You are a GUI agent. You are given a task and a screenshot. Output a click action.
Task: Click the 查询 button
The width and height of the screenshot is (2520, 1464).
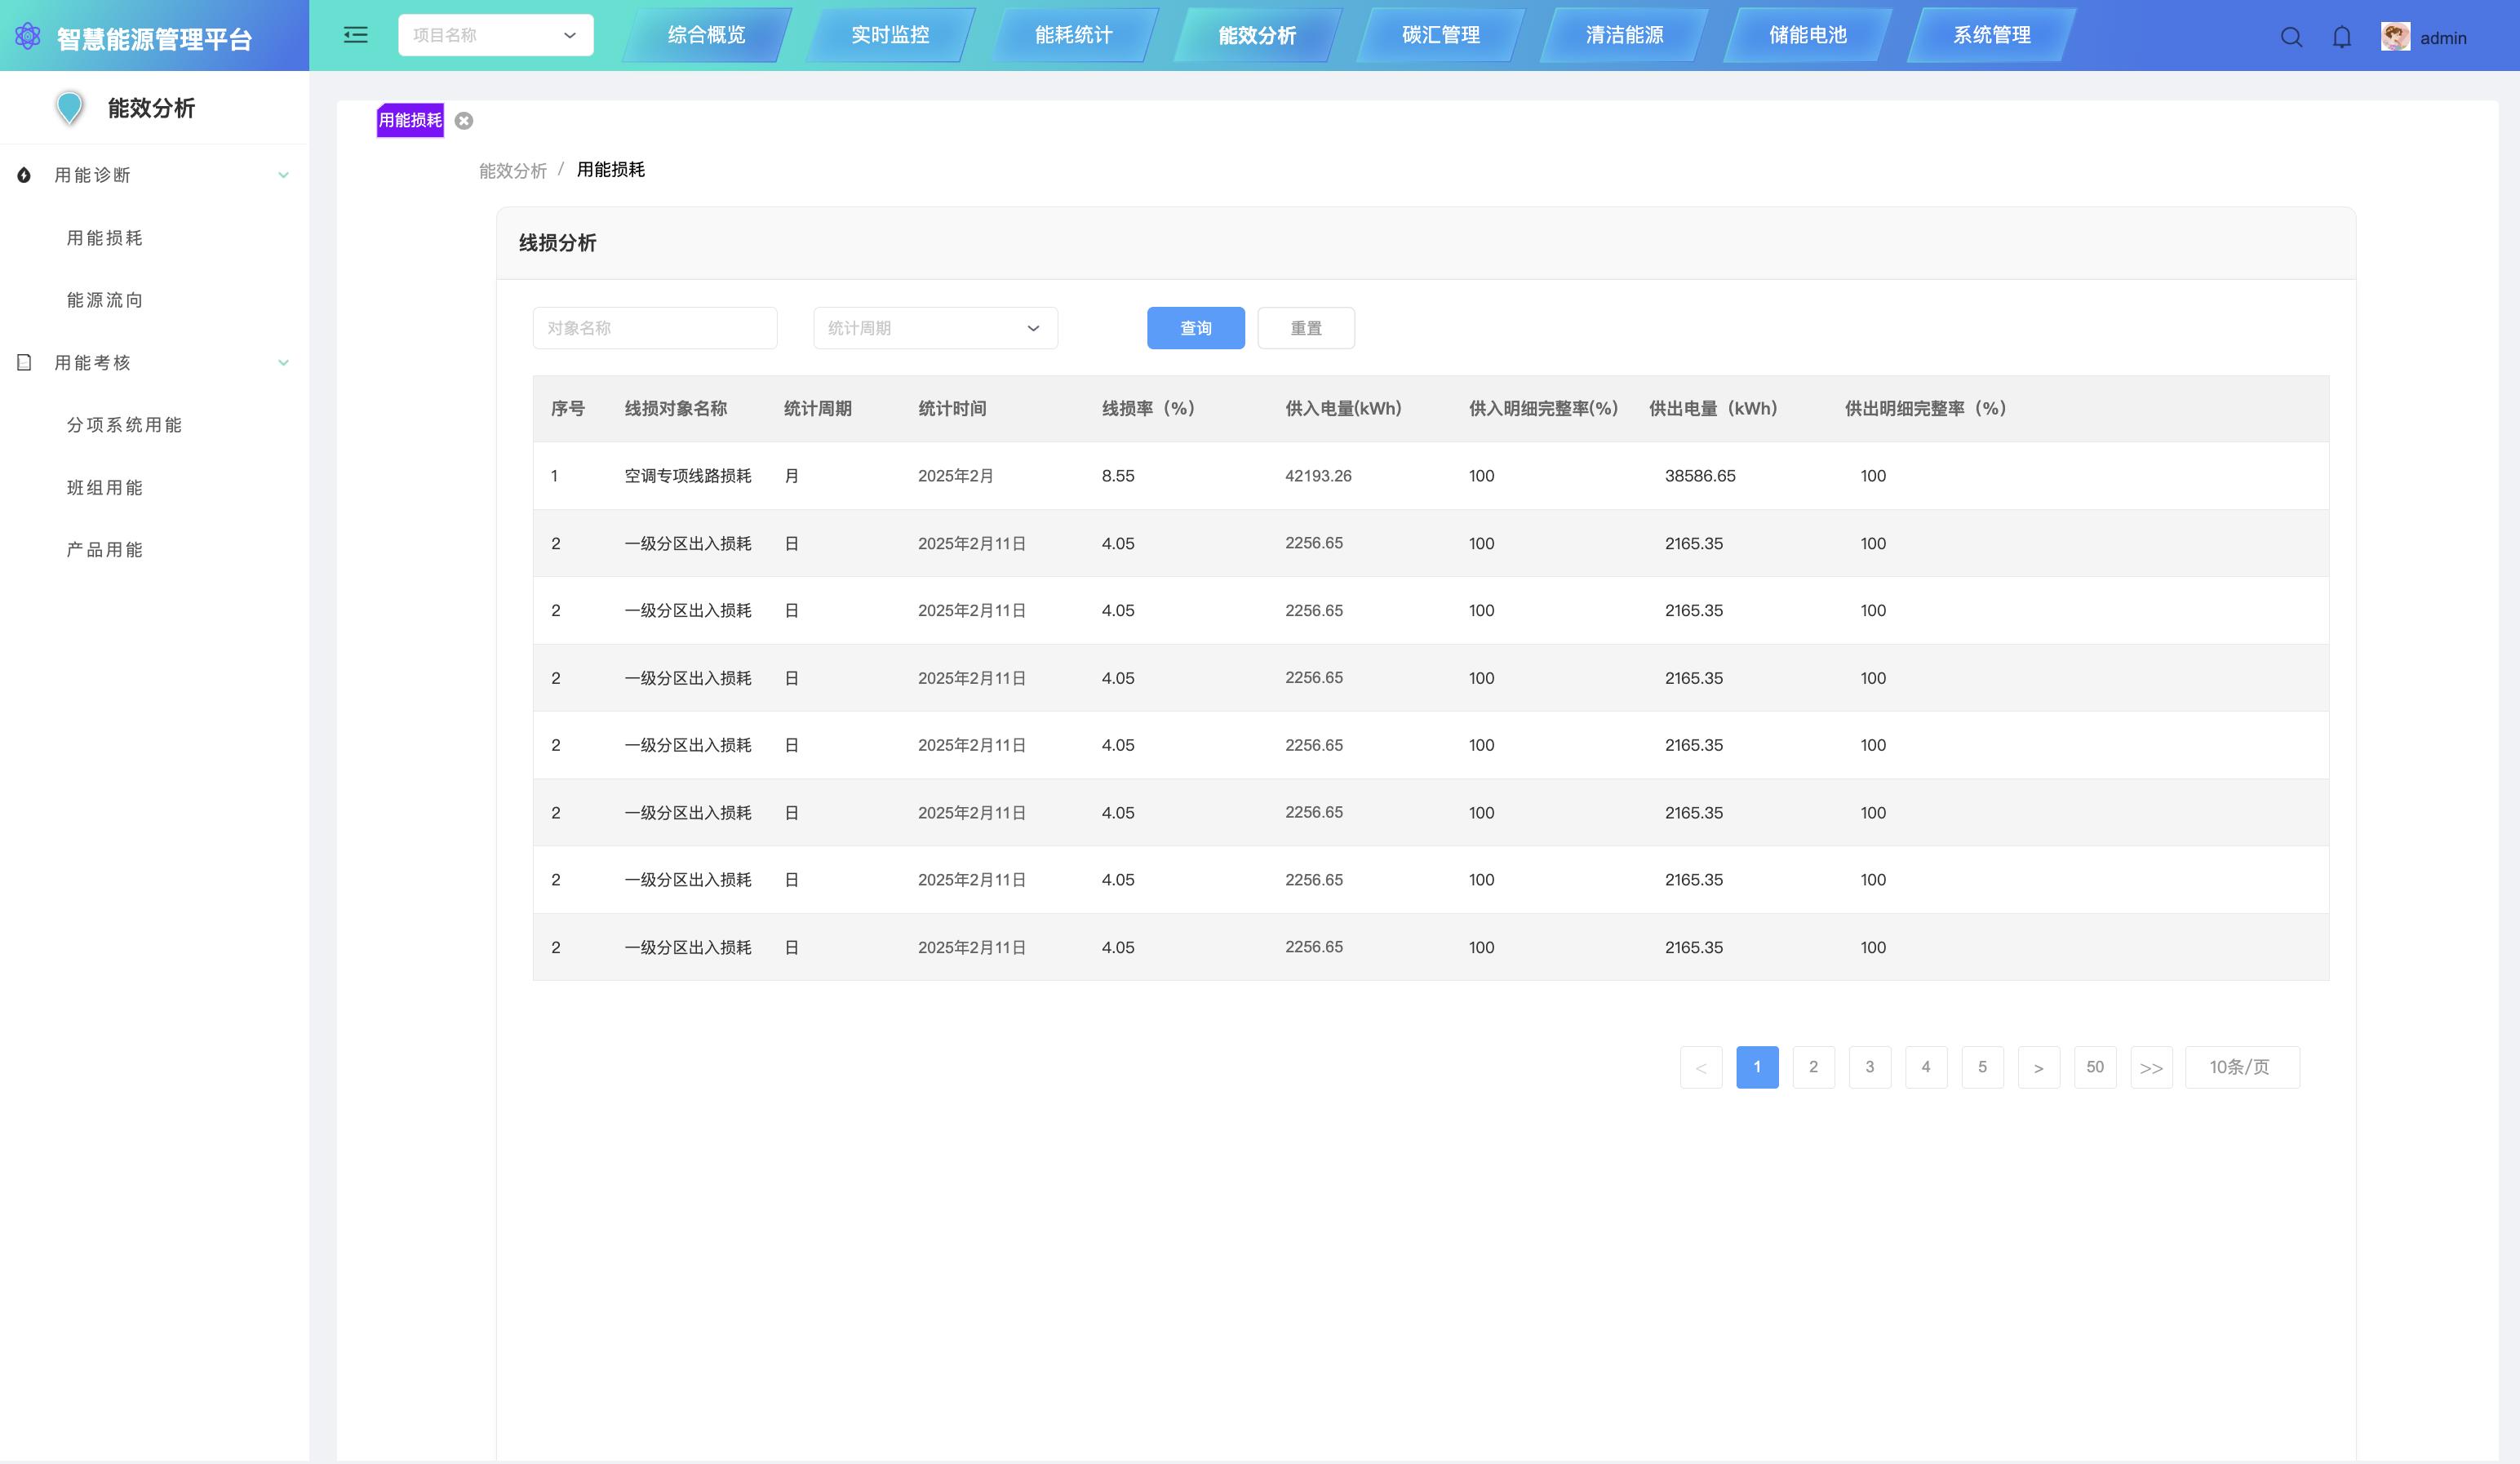coord(1195,328)
